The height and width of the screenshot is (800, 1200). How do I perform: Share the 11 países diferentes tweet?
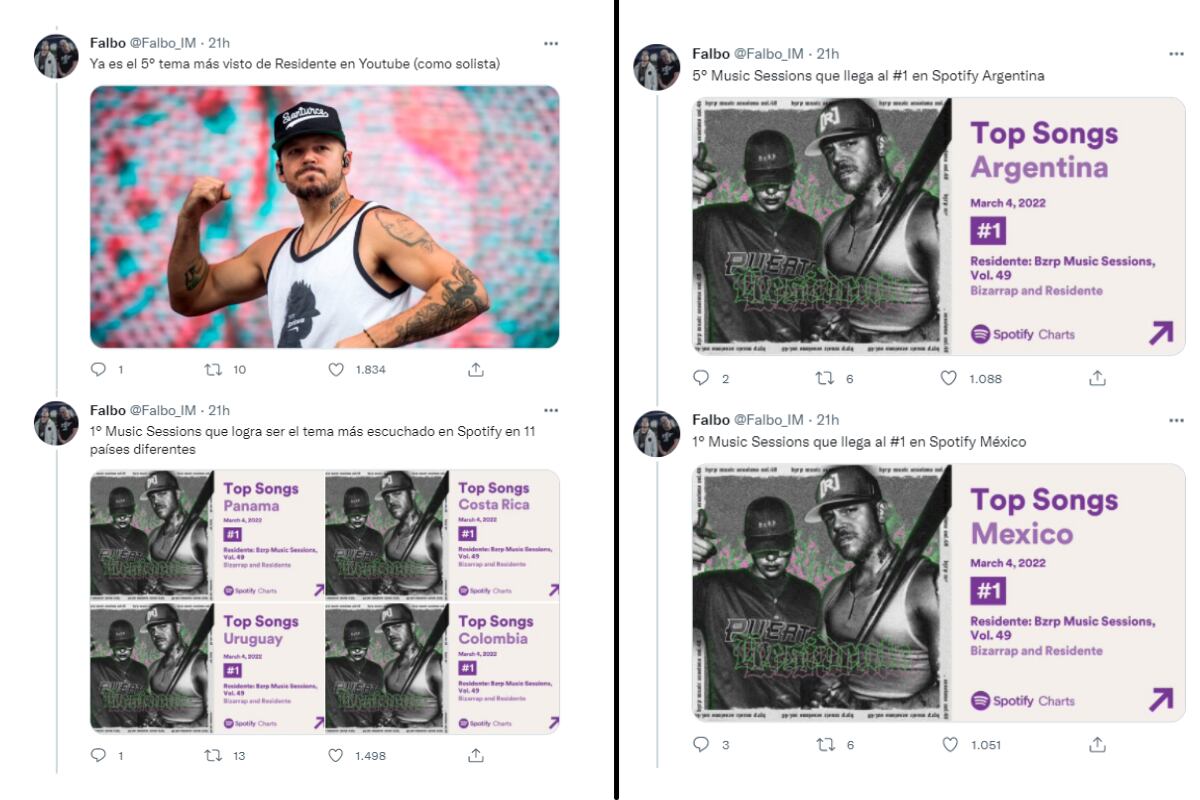(476, 755)
